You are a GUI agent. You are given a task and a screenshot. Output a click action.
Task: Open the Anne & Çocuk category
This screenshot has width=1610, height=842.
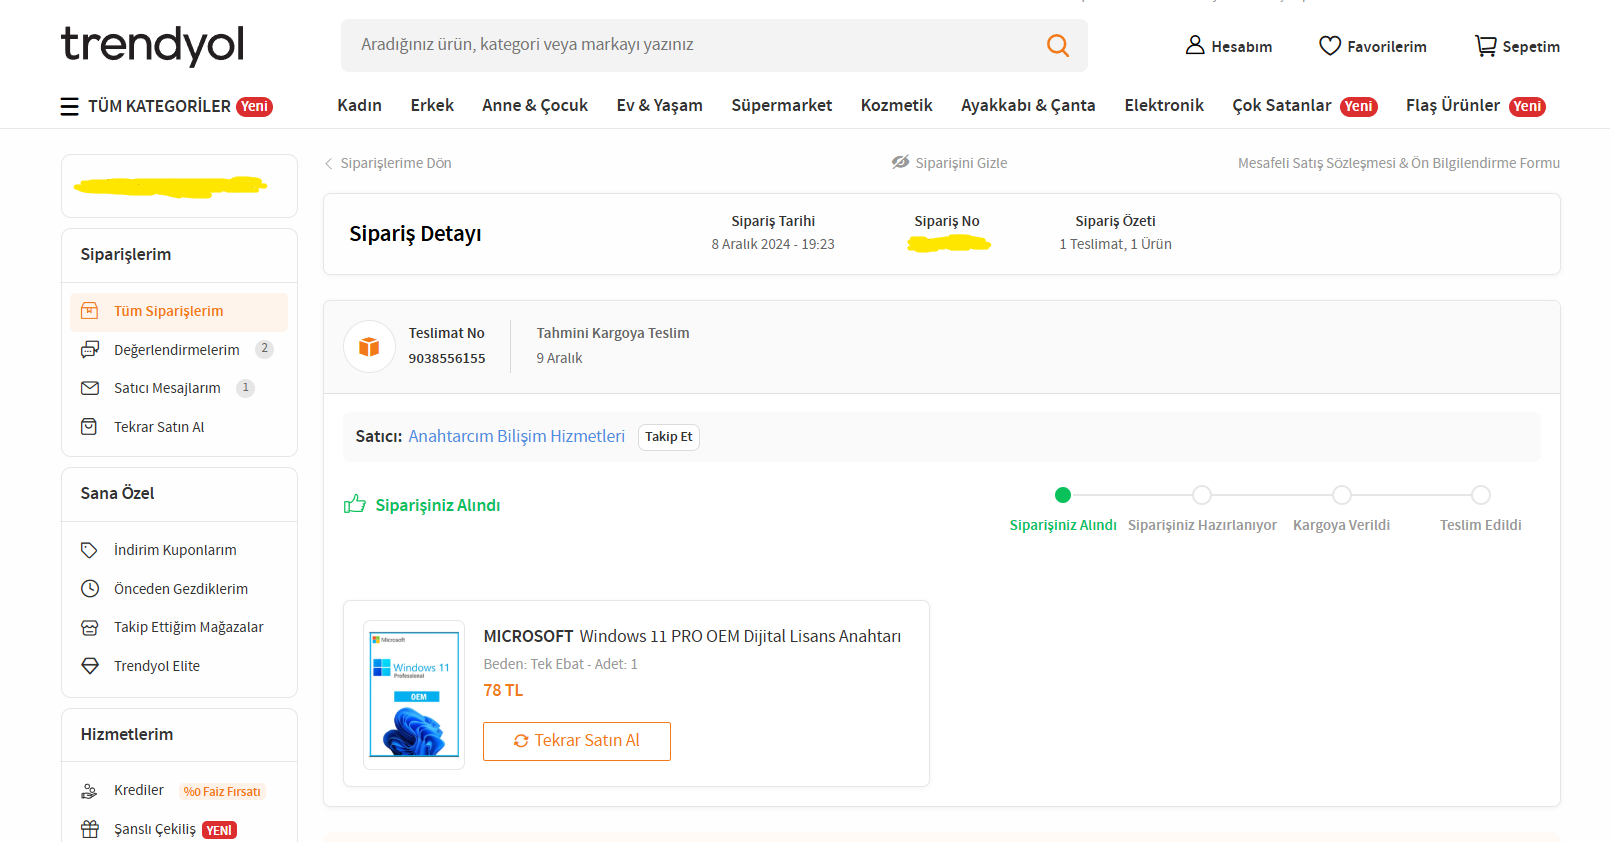point(535,105)
